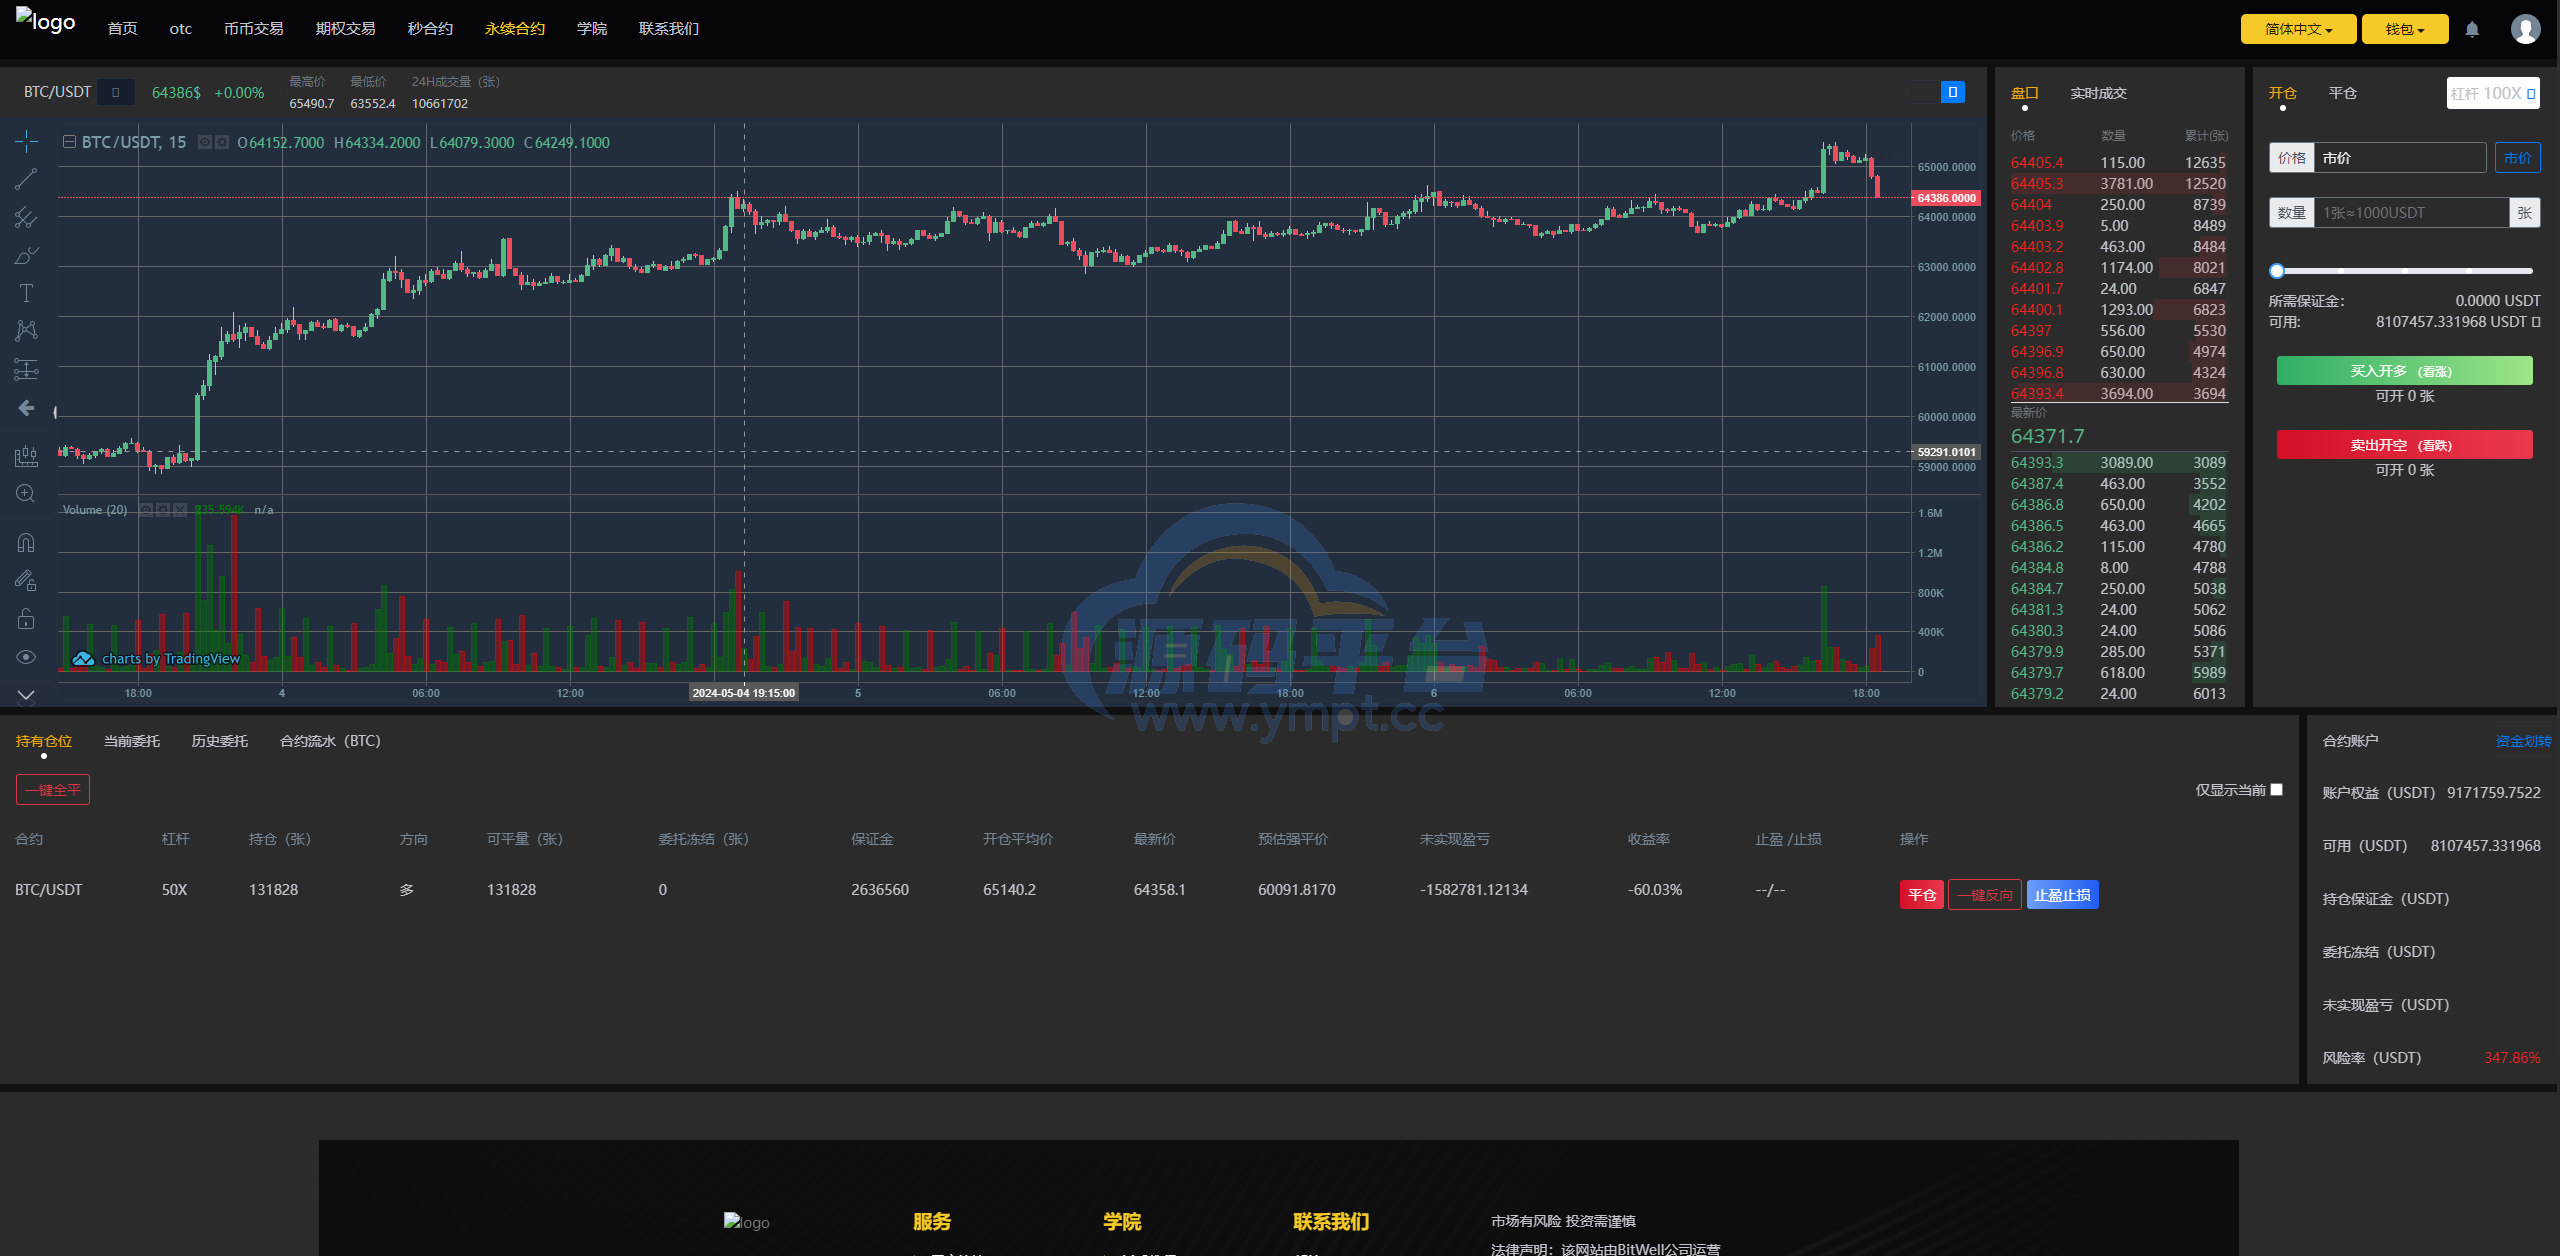Click 一键全平 close all button
Image resolution: width=2560 pixels, height=1256 pixels.
click(x=53, y=790)
